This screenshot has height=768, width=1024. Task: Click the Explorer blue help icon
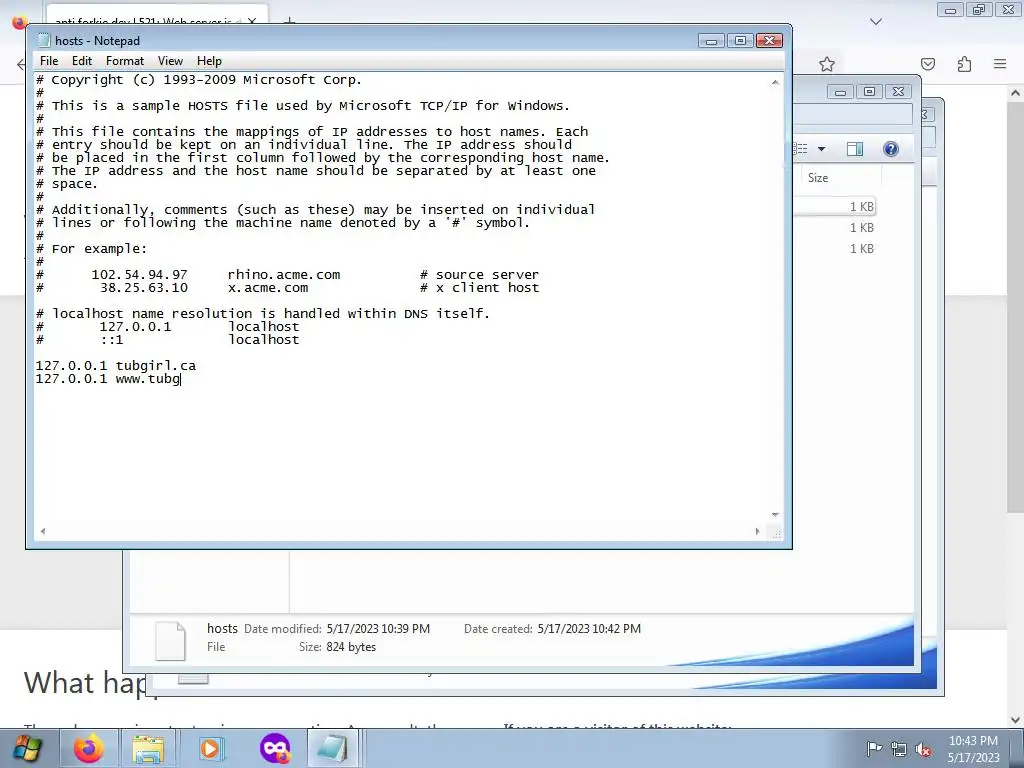tap(891, 149)
